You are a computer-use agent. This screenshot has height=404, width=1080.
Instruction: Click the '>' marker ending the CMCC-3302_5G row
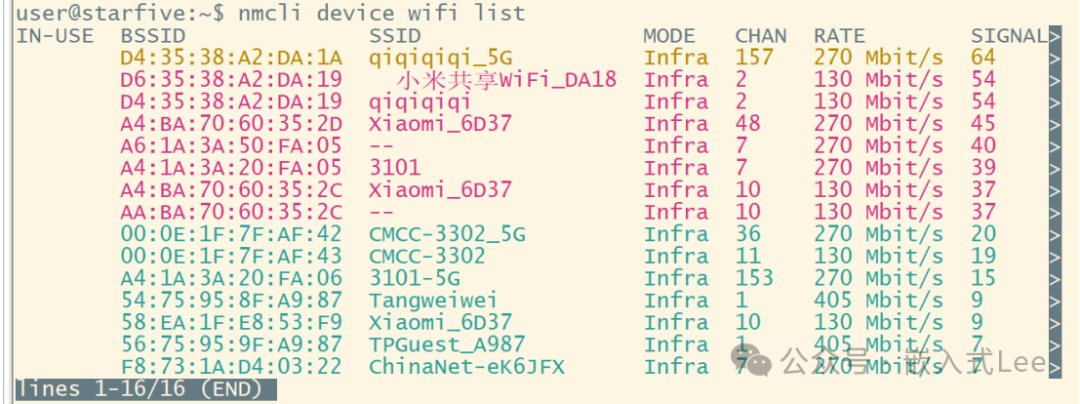(x=1054, y=234)
